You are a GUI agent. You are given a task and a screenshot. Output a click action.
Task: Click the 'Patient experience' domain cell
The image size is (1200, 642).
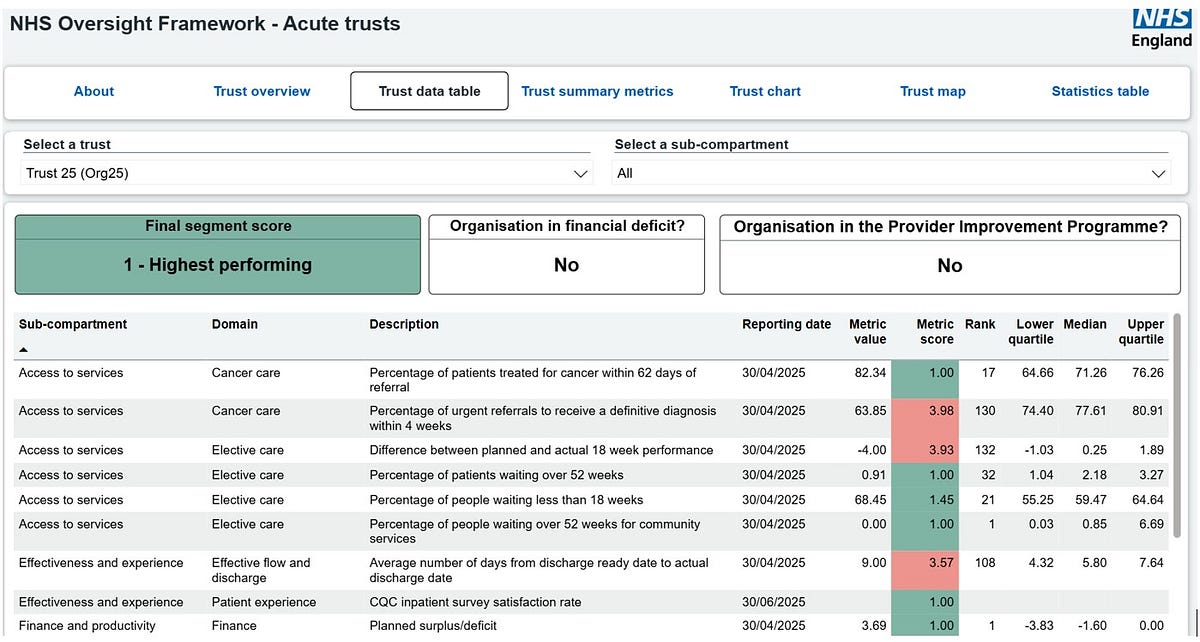click(x=264, y=602)
